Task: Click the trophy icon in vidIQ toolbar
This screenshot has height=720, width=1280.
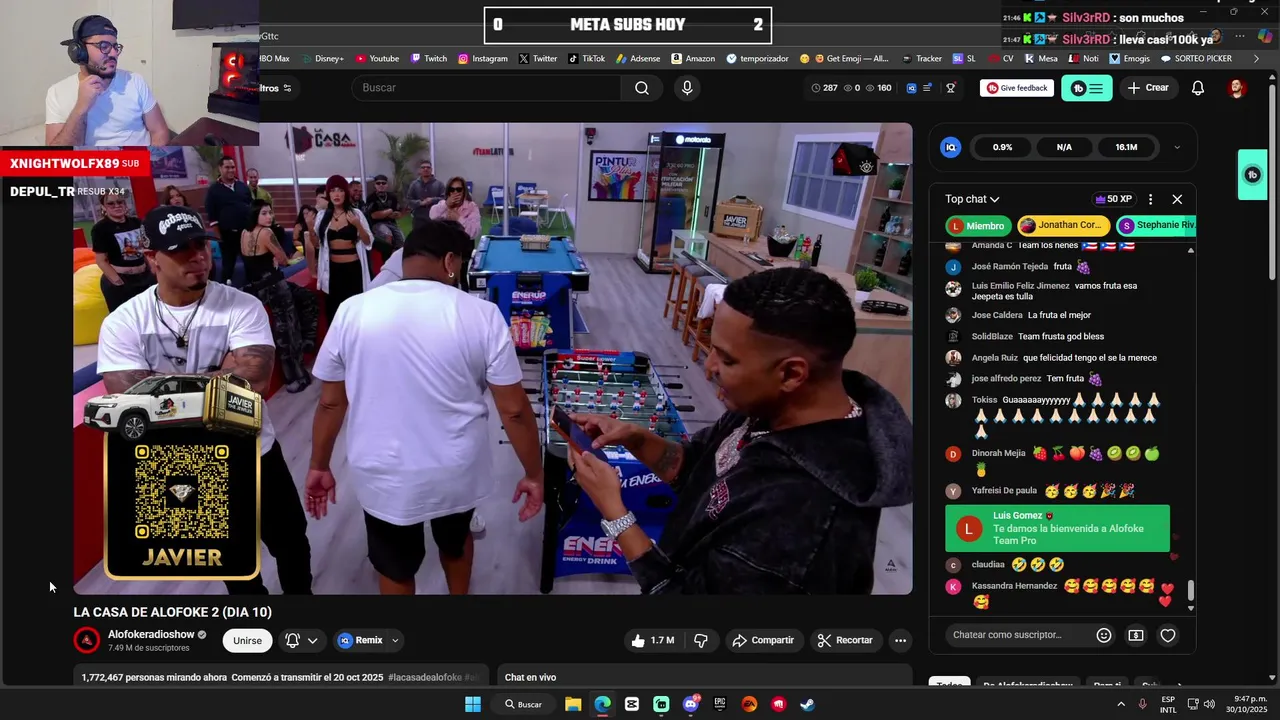Action: point(951,88)
